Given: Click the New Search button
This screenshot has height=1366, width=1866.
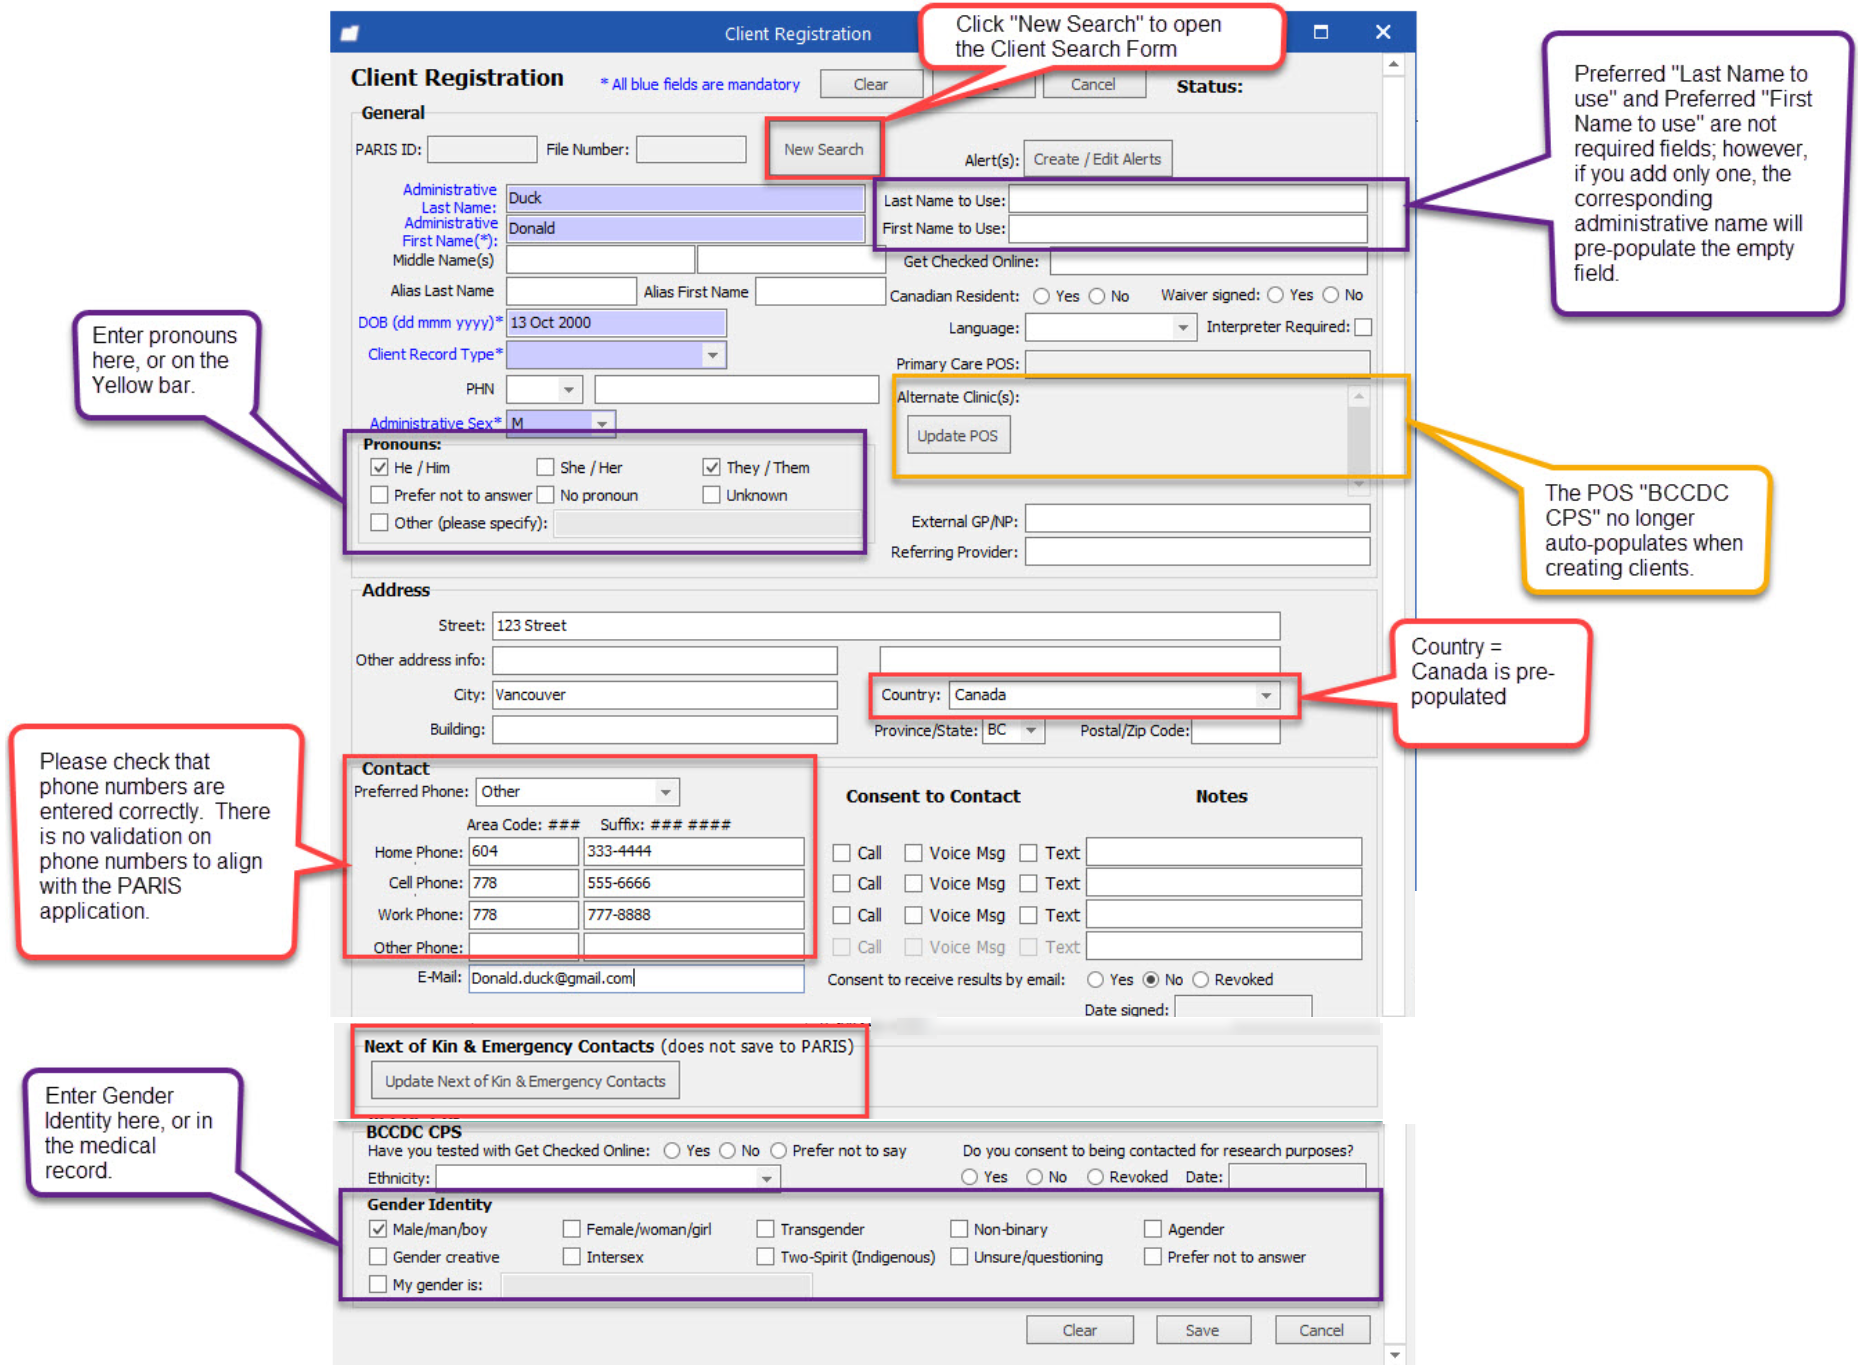Looking at the screenshot, I should point(823,149).
